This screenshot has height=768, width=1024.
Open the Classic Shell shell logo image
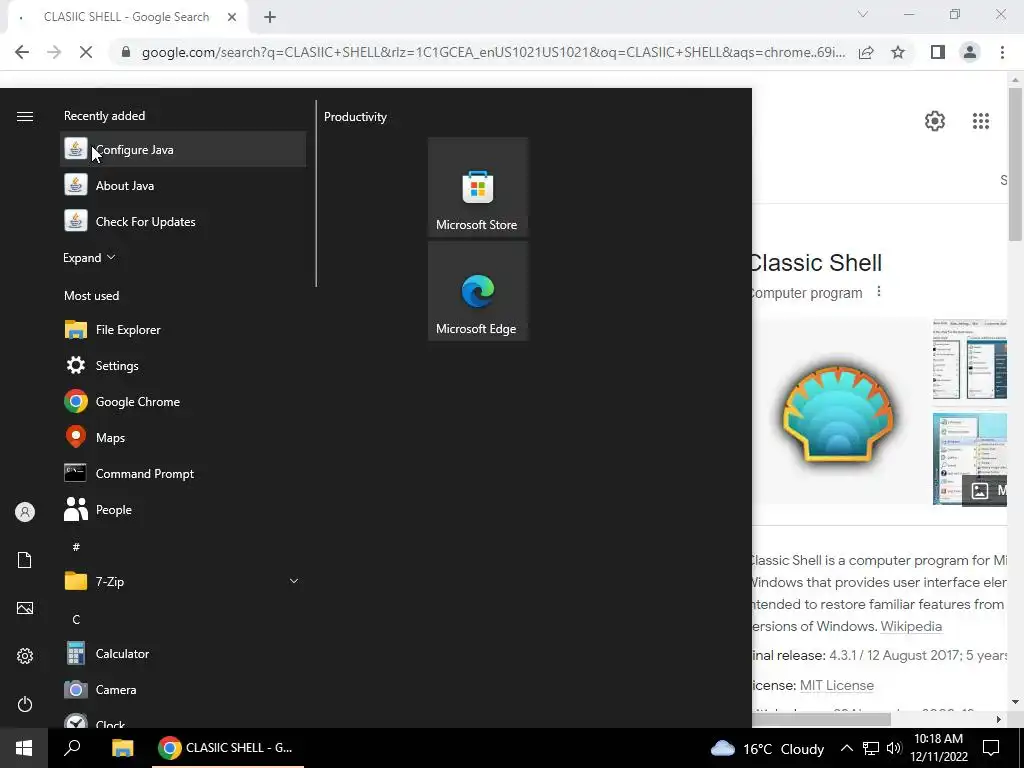(839, 413)
